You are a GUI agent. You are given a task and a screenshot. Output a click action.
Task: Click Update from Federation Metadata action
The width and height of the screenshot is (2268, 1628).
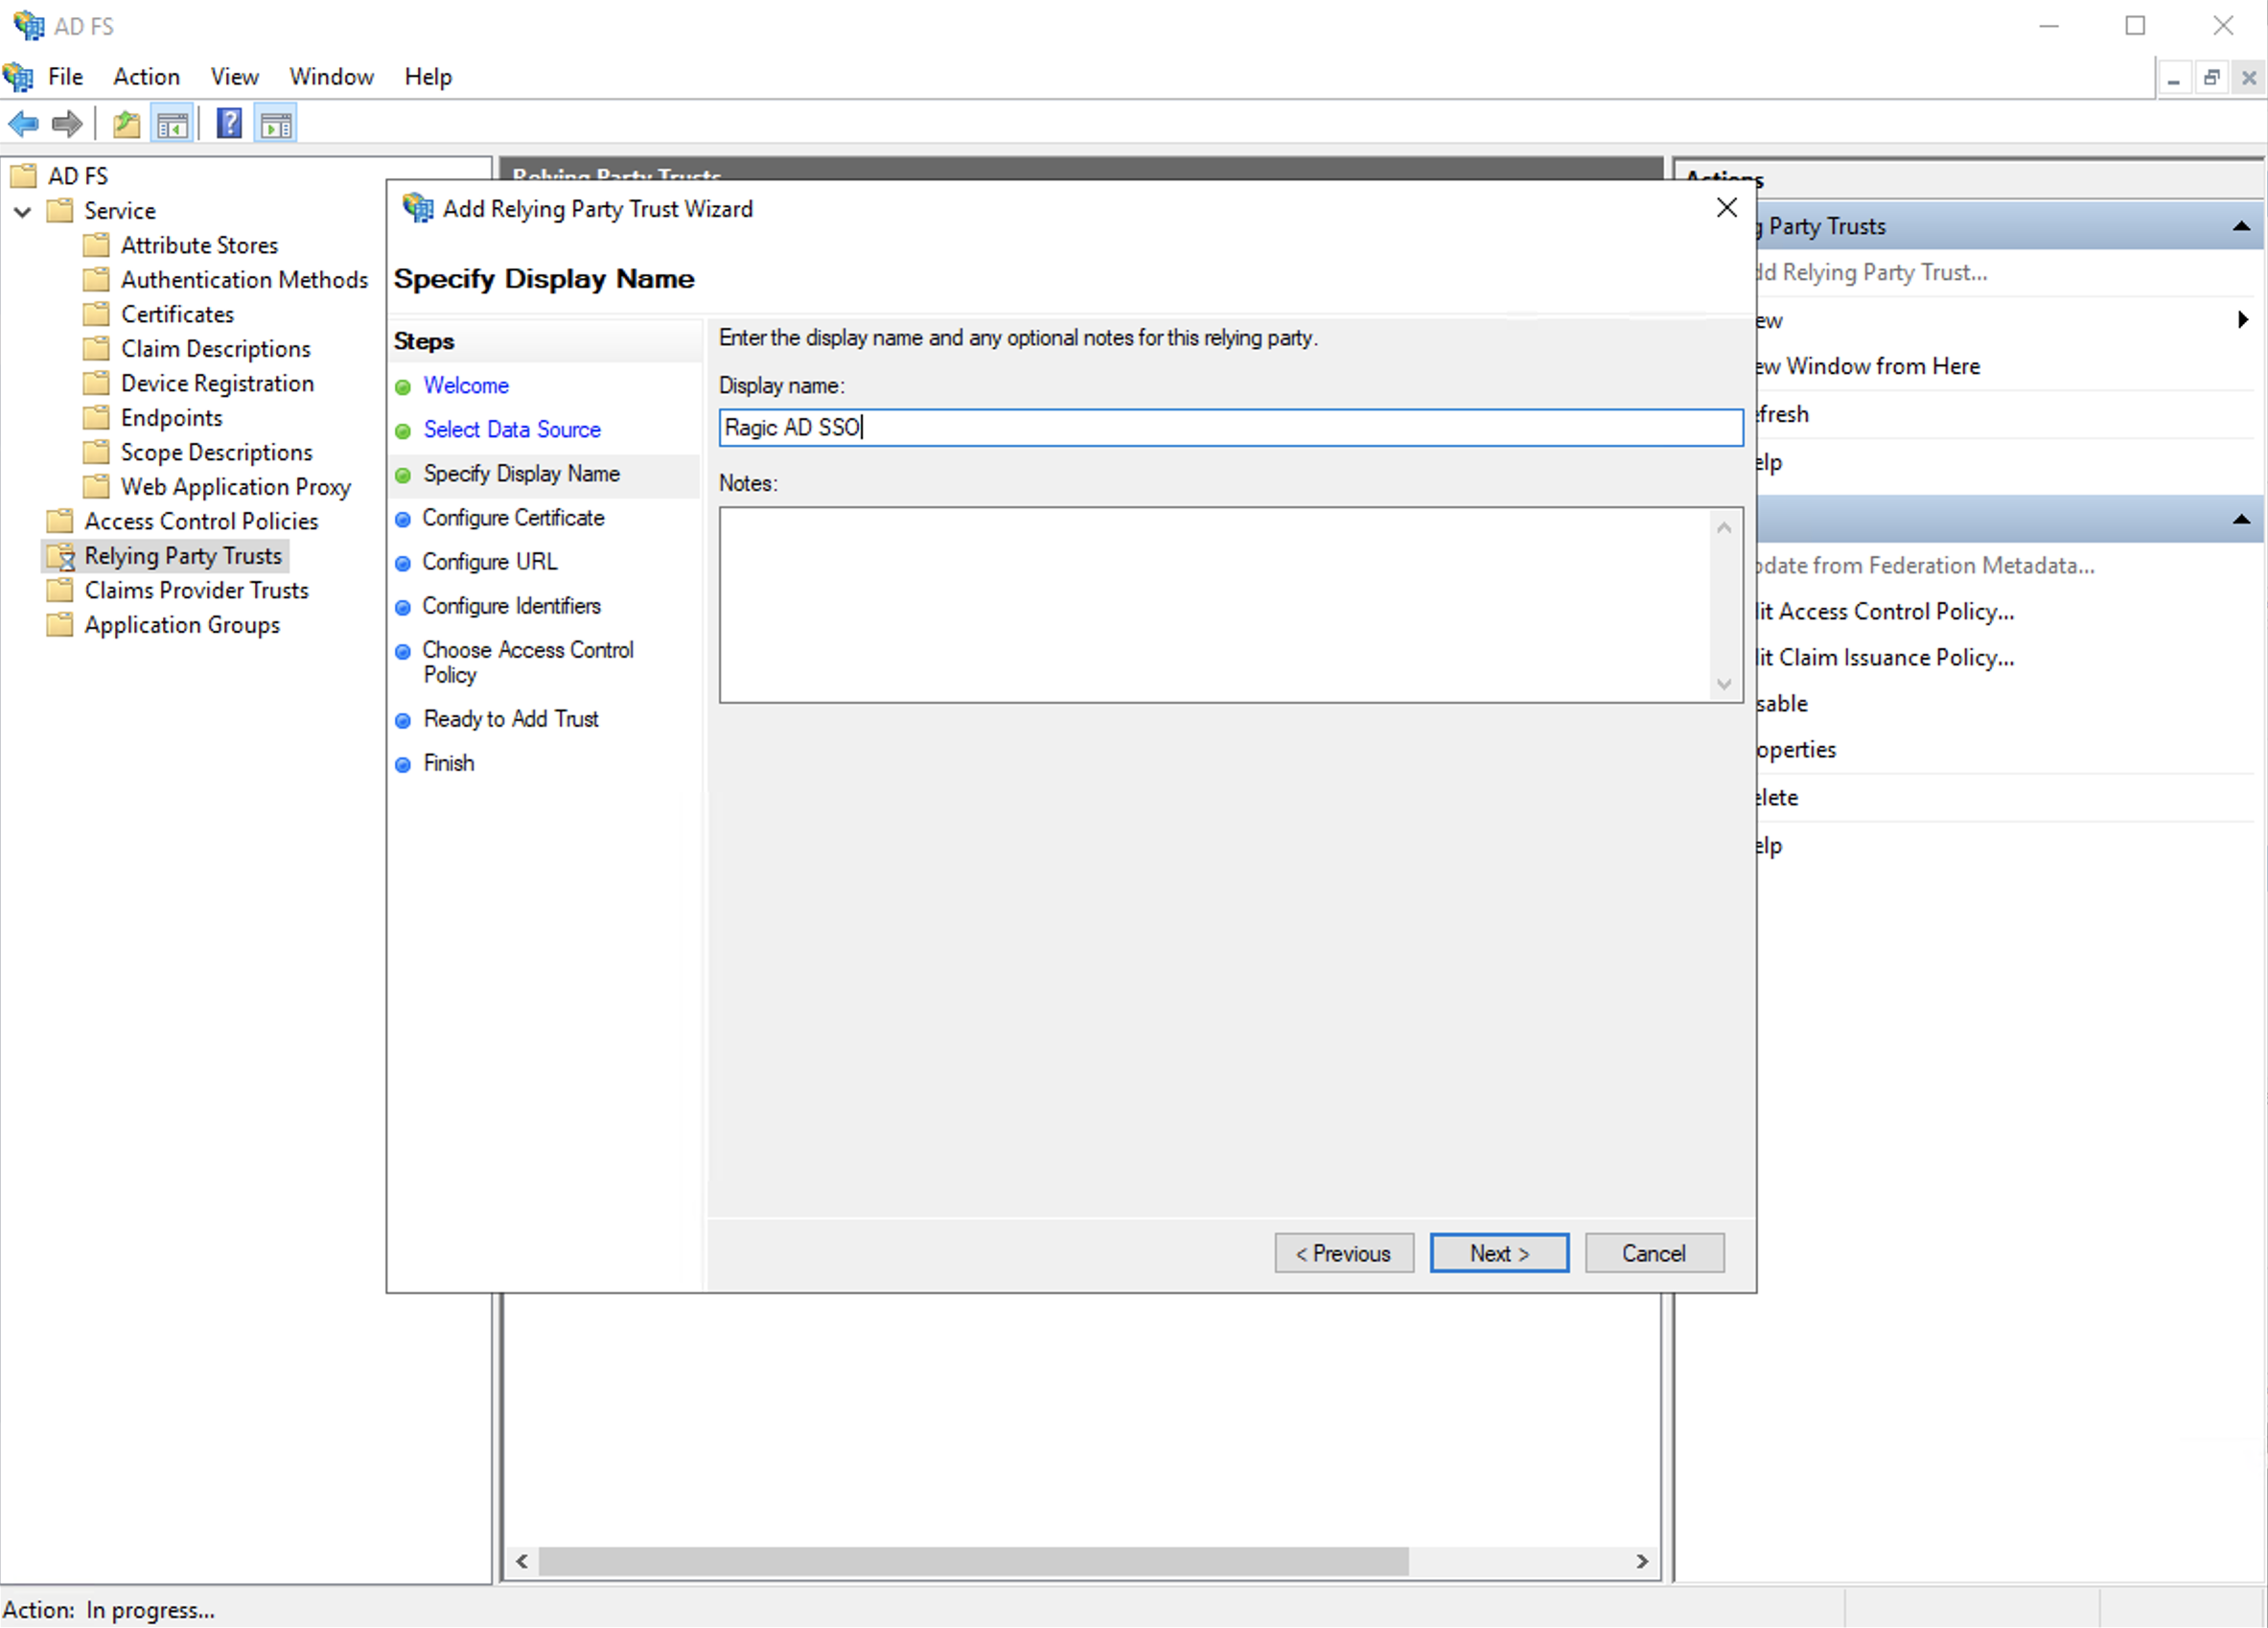tap(1926, 565)
